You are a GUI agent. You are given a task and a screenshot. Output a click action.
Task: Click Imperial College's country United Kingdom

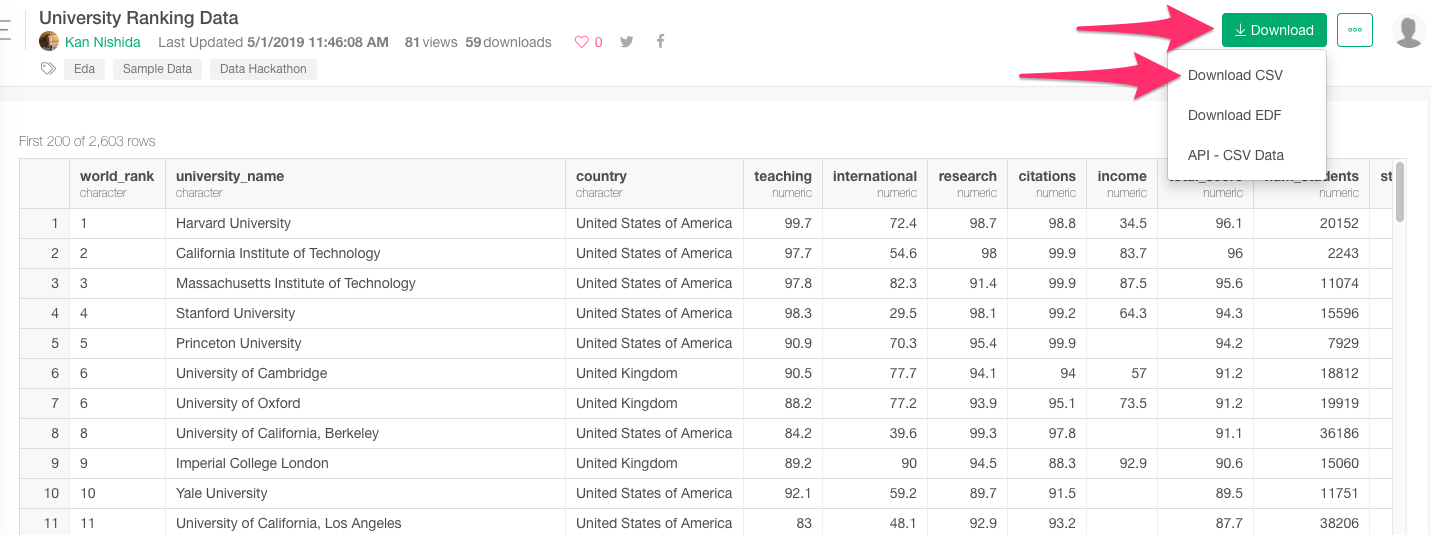click(626, 463)
